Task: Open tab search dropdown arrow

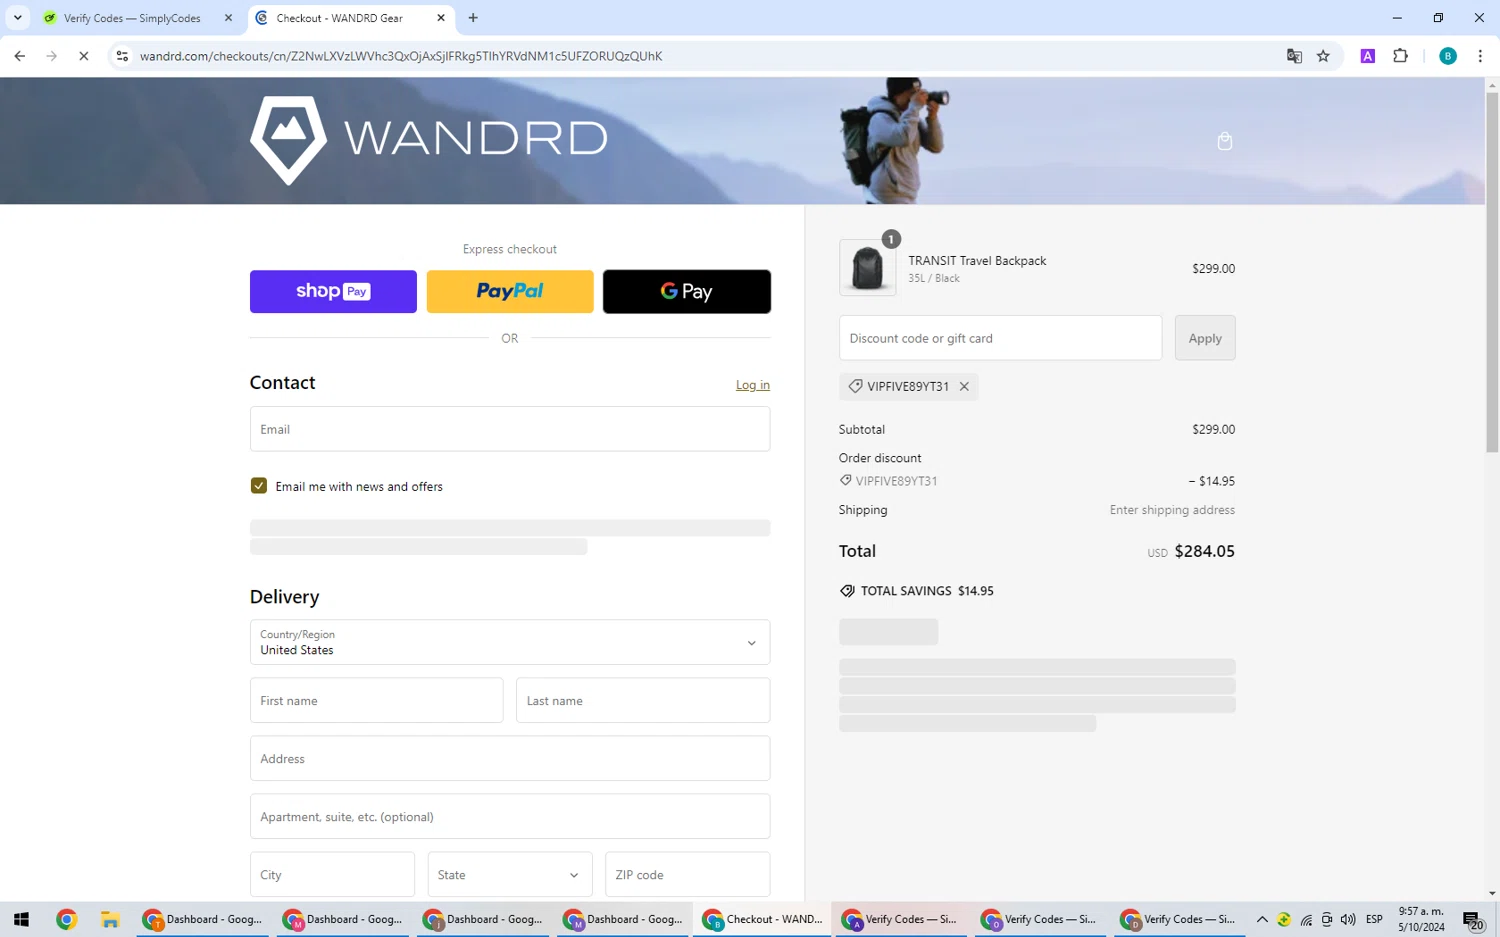Action: tap(17, 18)
